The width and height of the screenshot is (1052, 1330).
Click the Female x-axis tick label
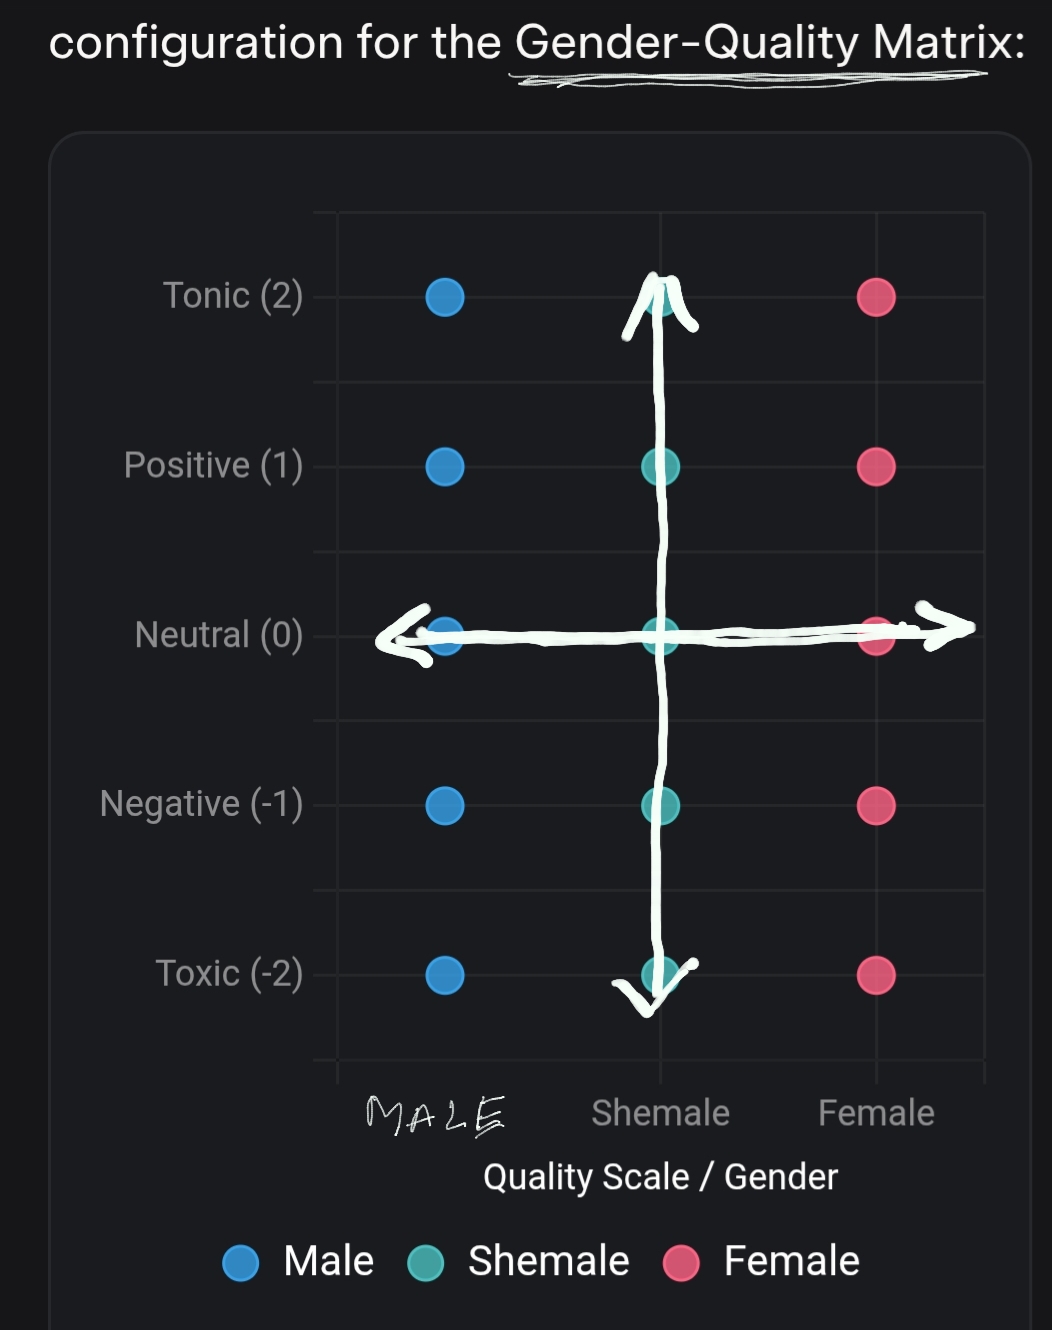click(876, 1113)
